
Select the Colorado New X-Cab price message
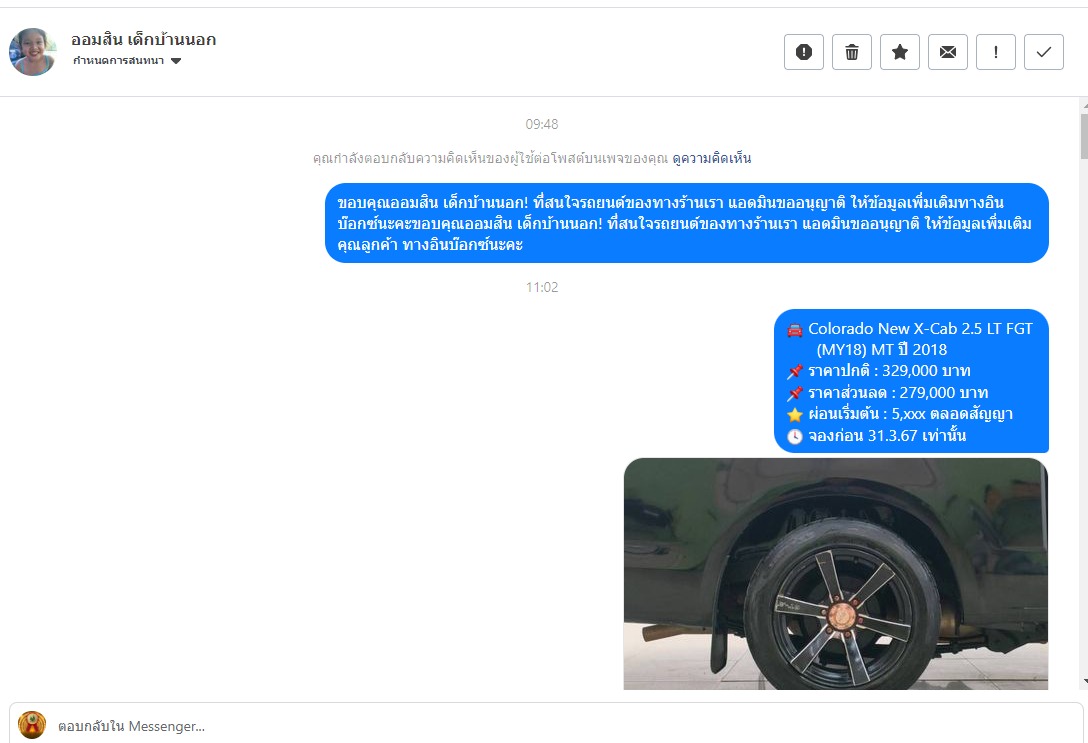point(911,381)
